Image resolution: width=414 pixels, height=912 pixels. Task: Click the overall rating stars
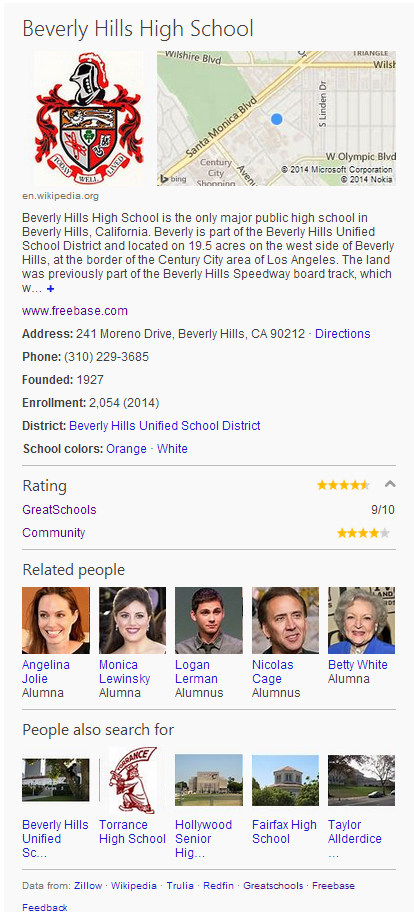[x=343, y=484]
